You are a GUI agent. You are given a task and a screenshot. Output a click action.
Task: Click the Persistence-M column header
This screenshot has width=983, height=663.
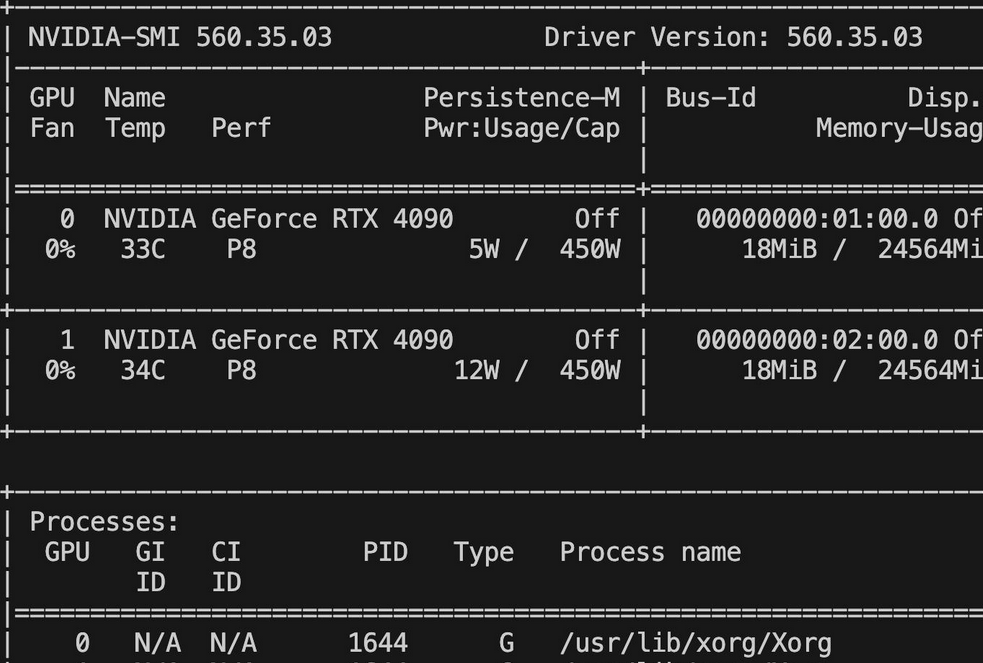[x=522, y=98]
